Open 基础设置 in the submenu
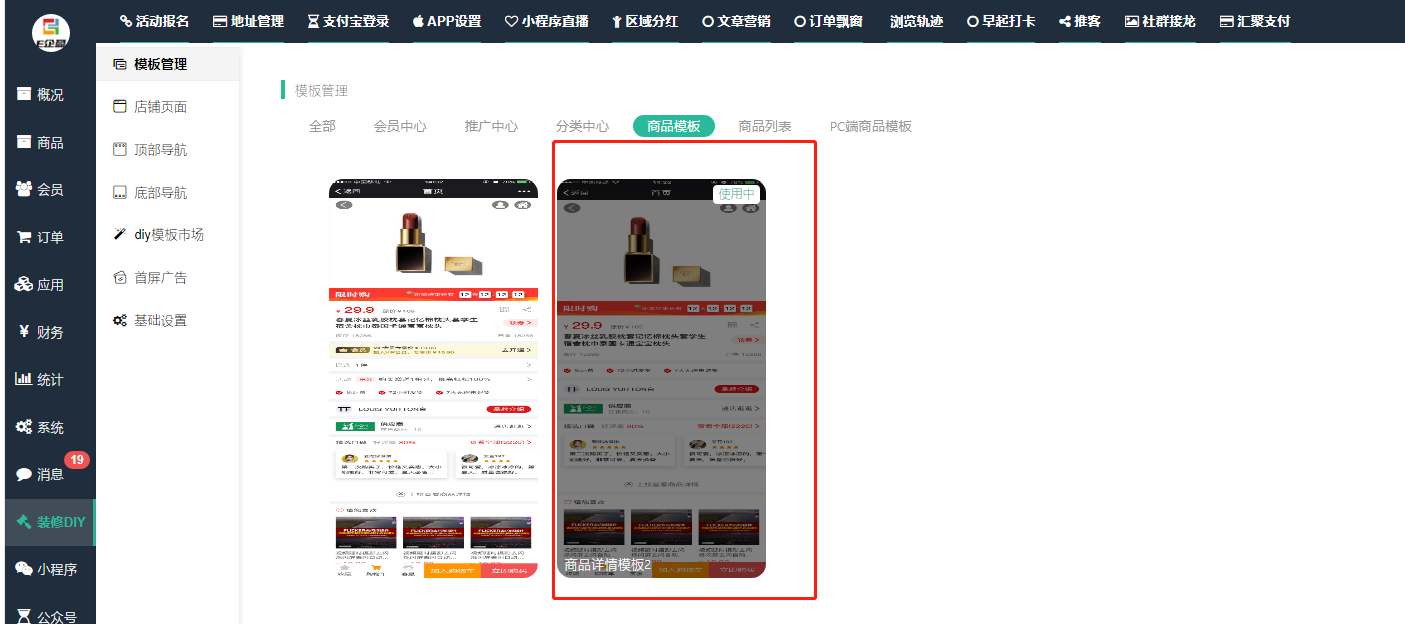 pyautogui.click(x=160, y=320)
